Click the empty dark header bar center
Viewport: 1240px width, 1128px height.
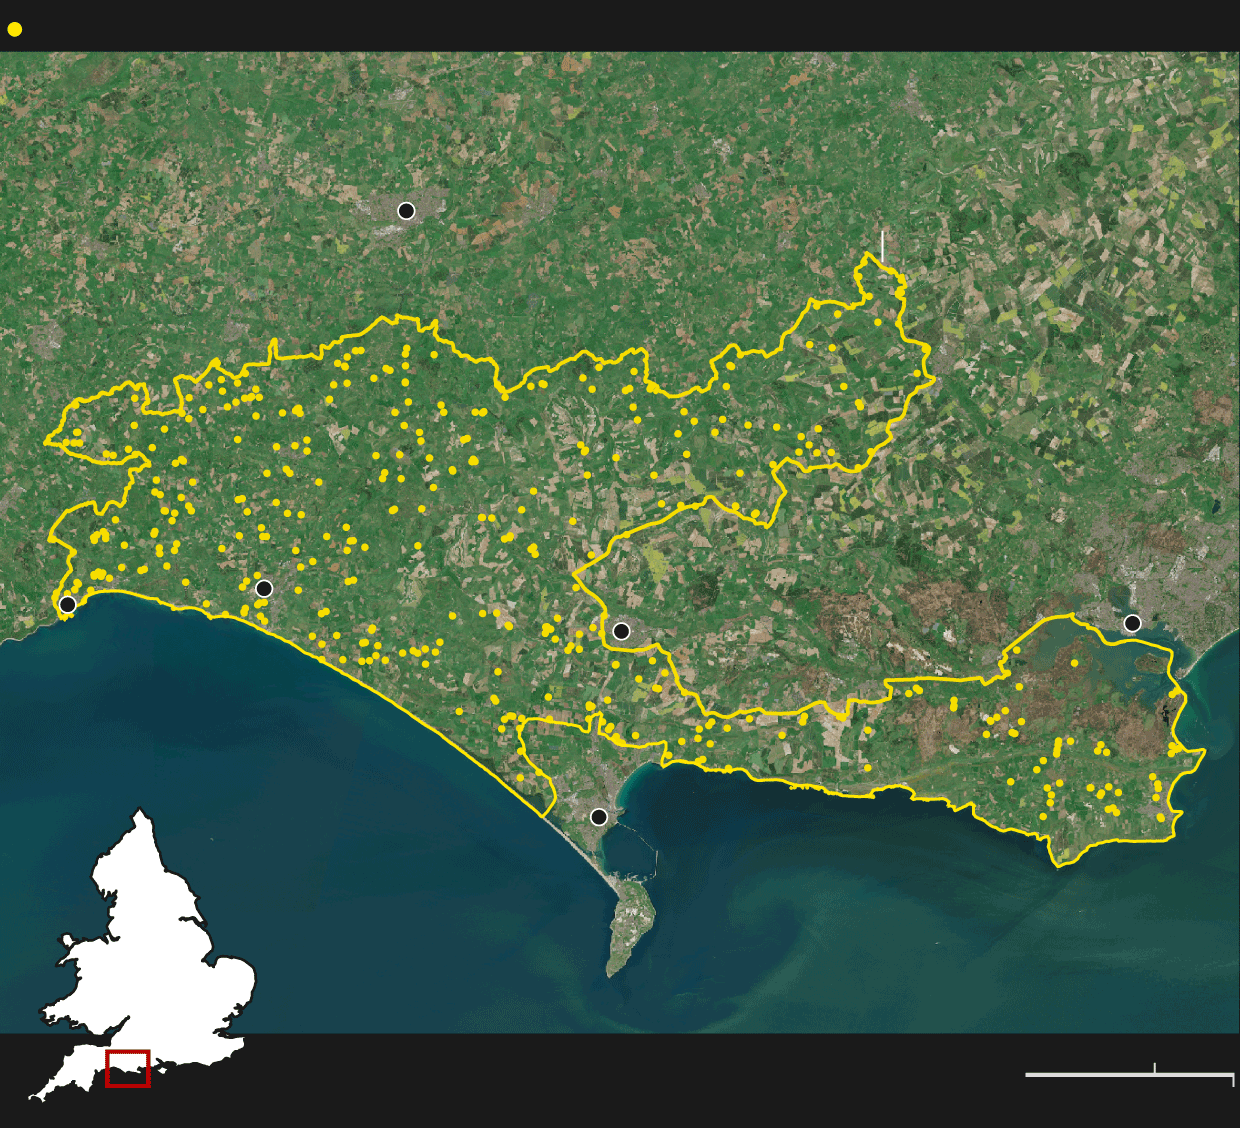click(x=620, y=26)
